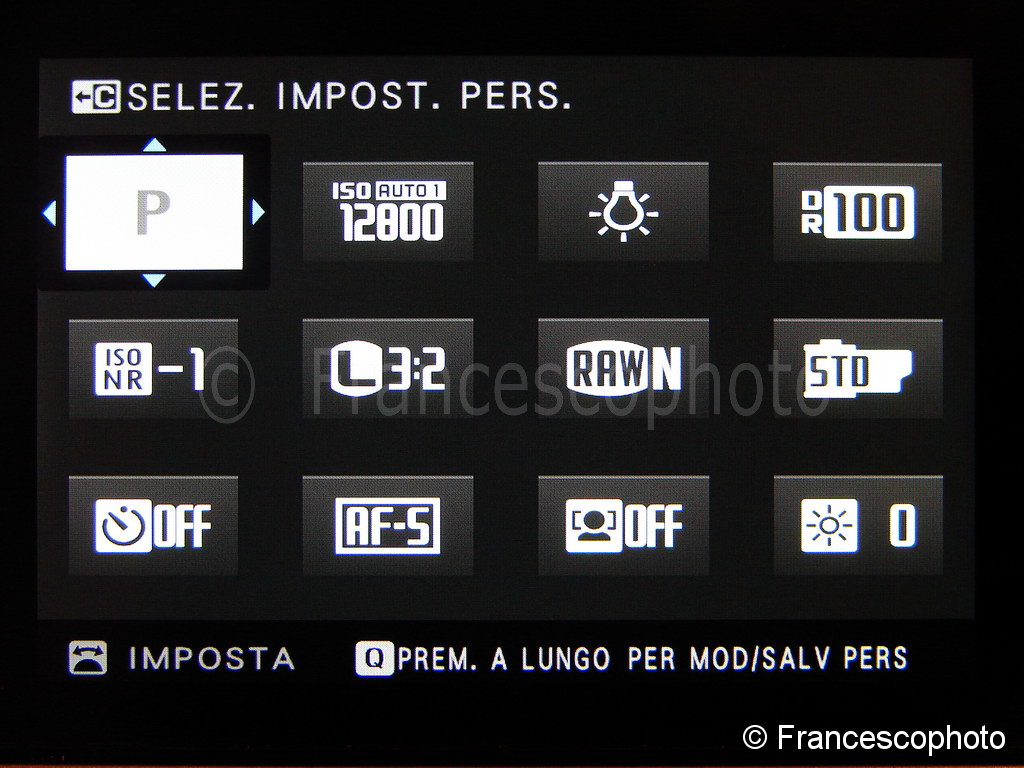
Task: Click the right arrow beside the P box
Action: [x=258, y=212]
